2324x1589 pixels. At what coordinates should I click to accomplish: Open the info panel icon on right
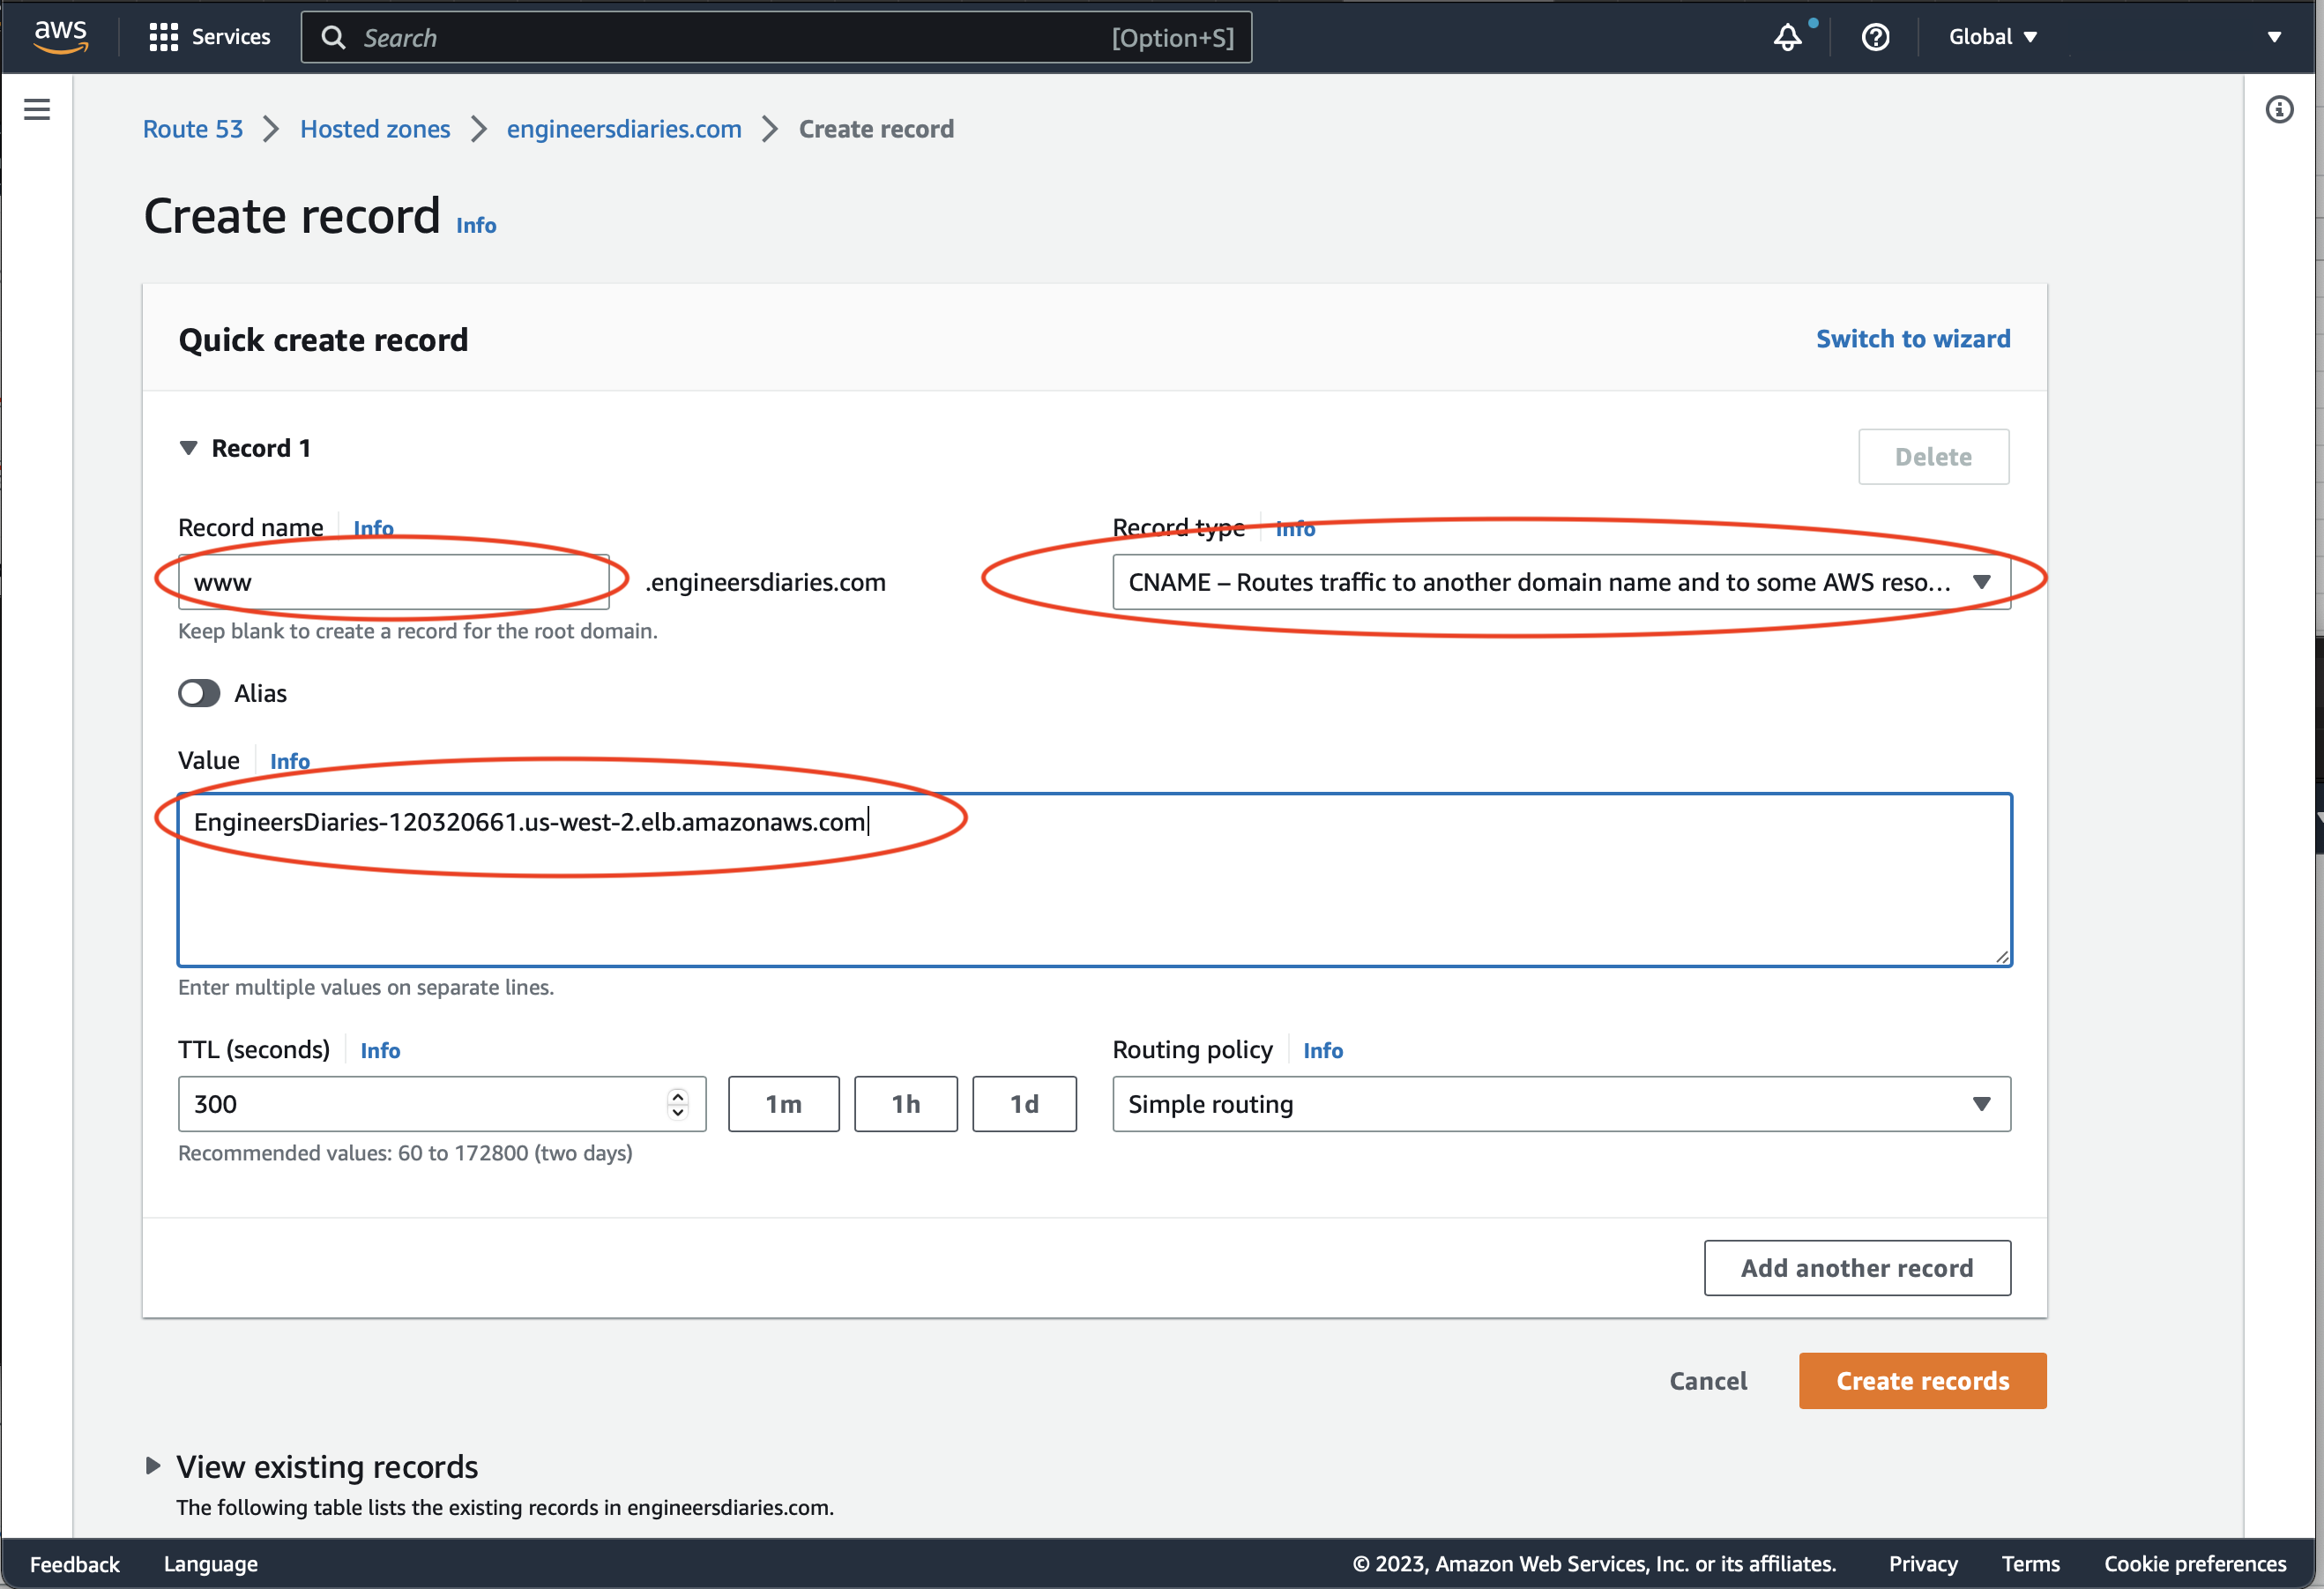tap(2279, 109)
